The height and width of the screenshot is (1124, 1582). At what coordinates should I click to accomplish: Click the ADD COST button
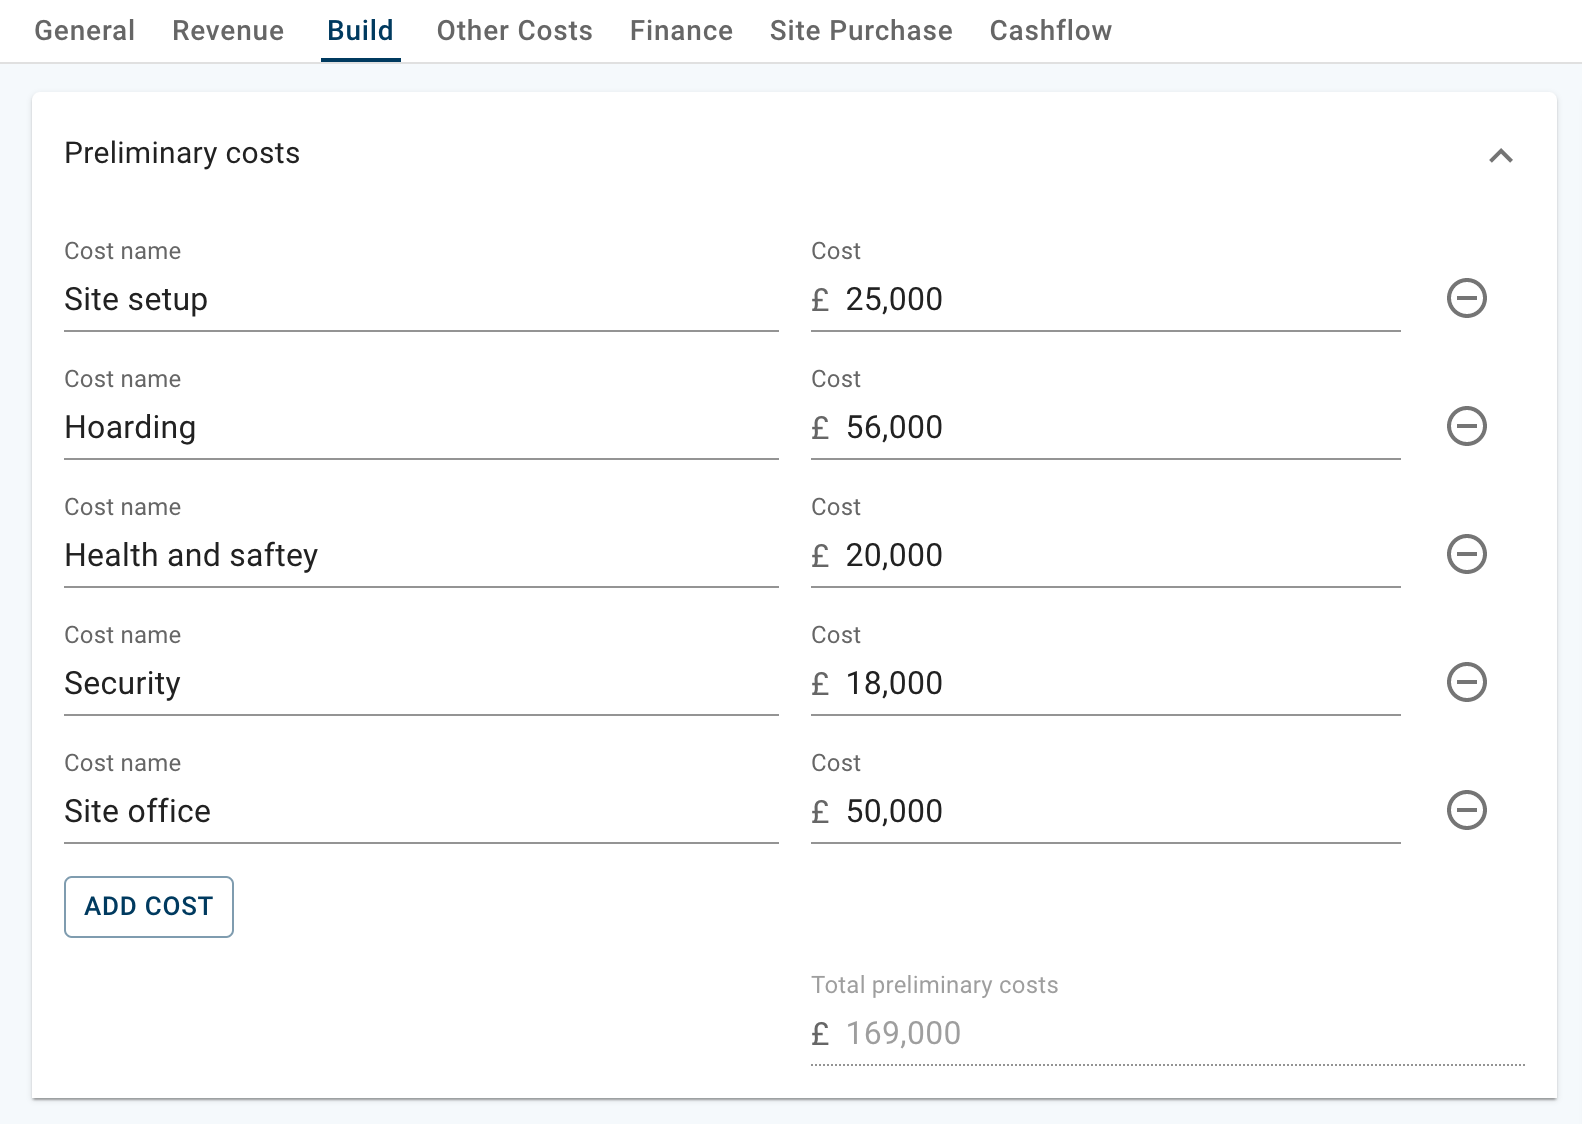149,907
